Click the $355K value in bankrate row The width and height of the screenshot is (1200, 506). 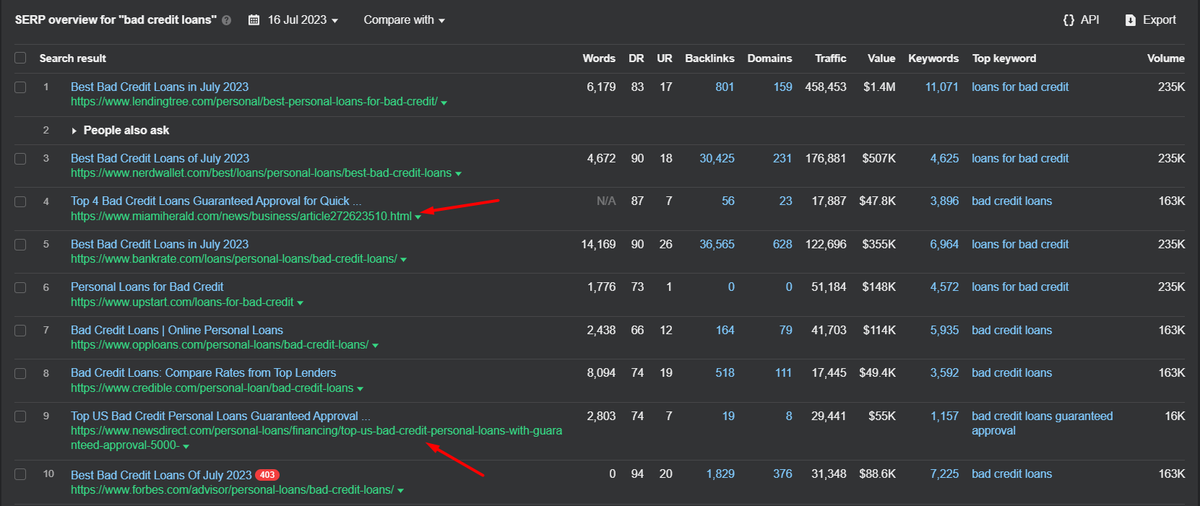[x=878, y=244]
